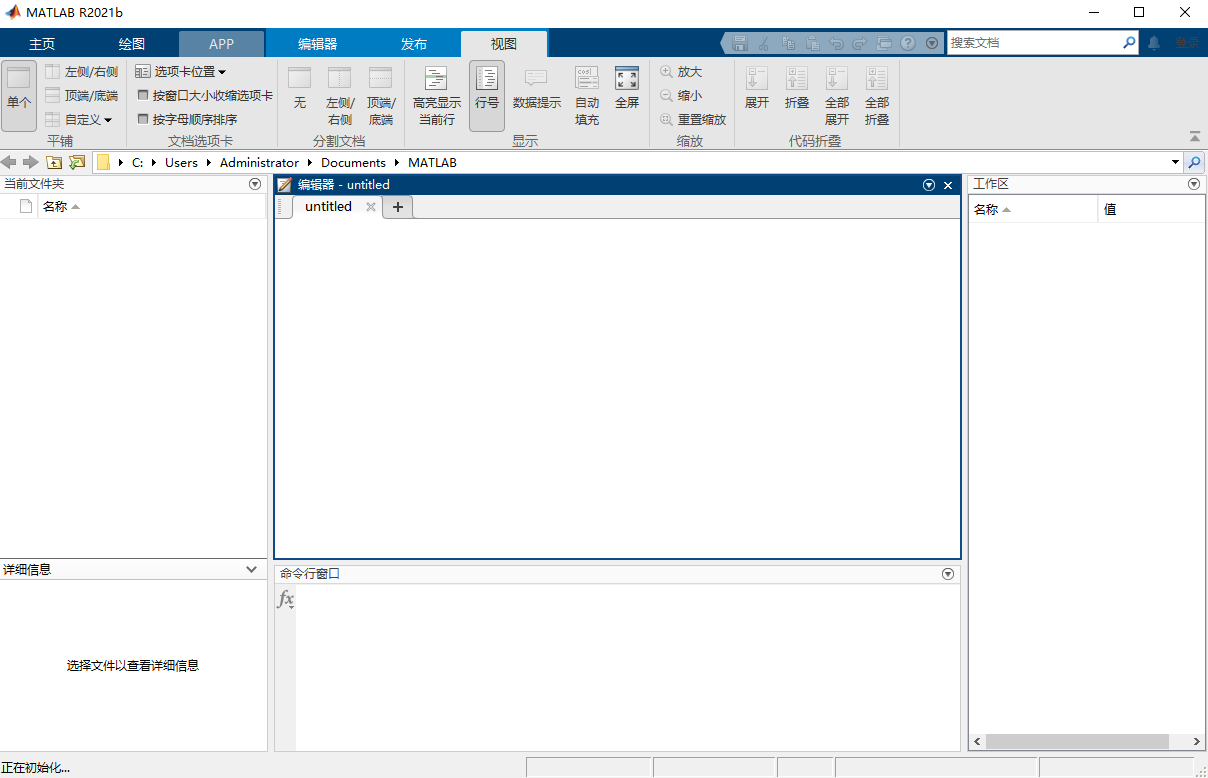This screenshot has height=778, width=1208.
Task: Open the 主页 tab
Action: click(x=42, y=44)
